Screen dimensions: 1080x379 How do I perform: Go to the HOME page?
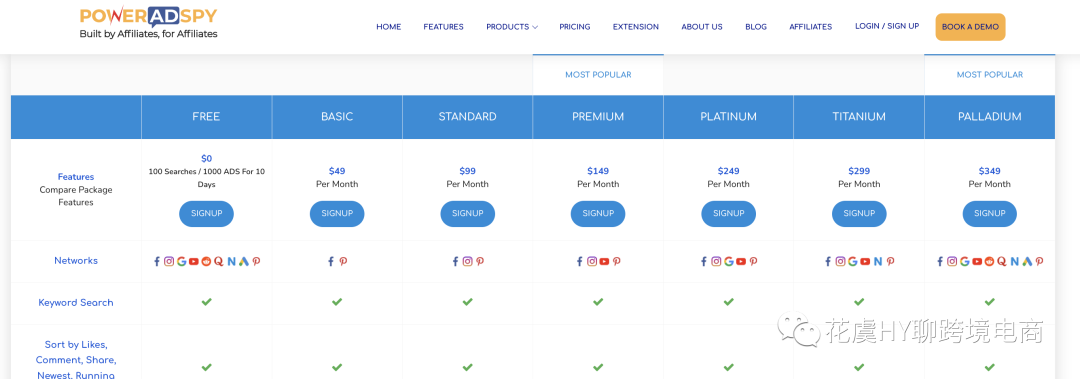[388, 27]
